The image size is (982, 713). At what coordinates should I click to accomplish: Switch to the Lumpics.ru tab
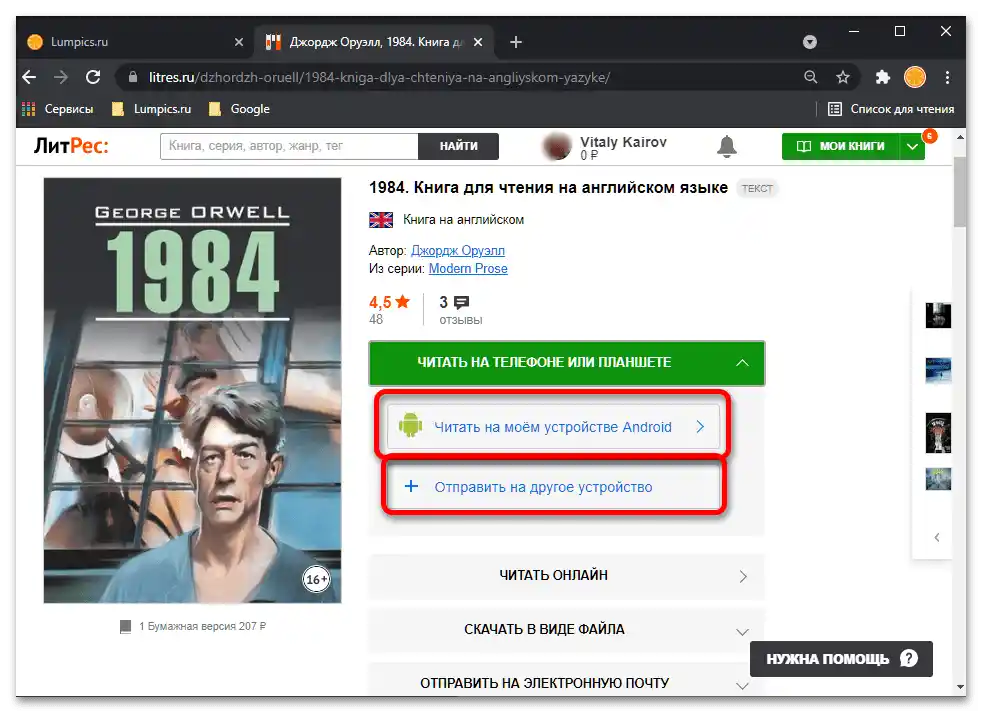[x=135, y=42]
